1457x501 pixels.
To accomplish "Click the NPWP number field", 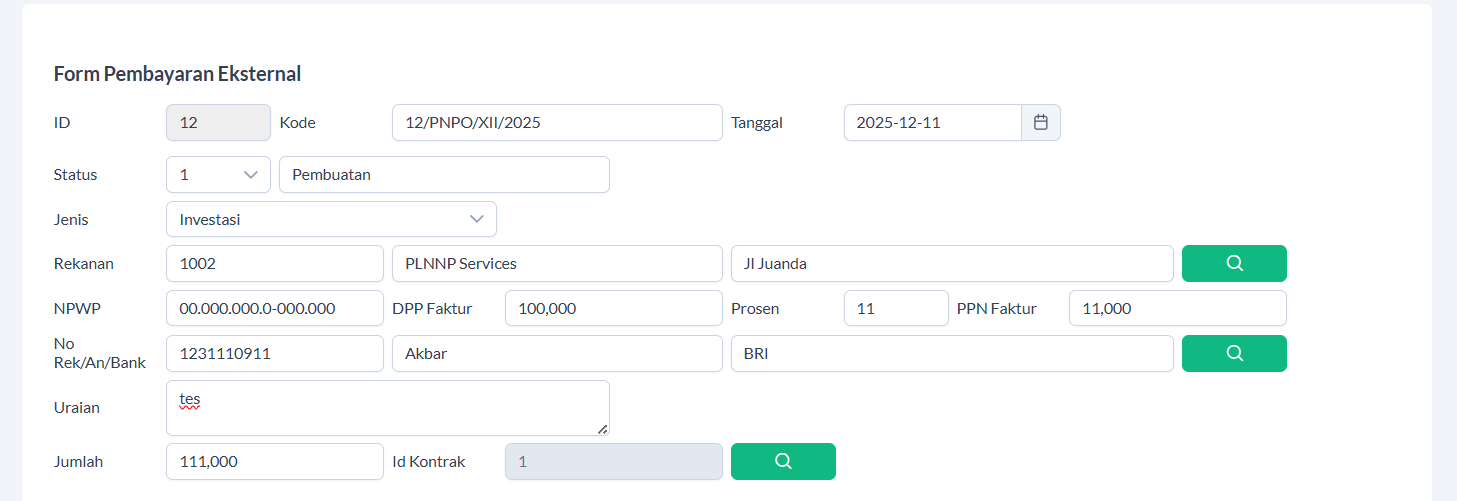I will point(275,308).
